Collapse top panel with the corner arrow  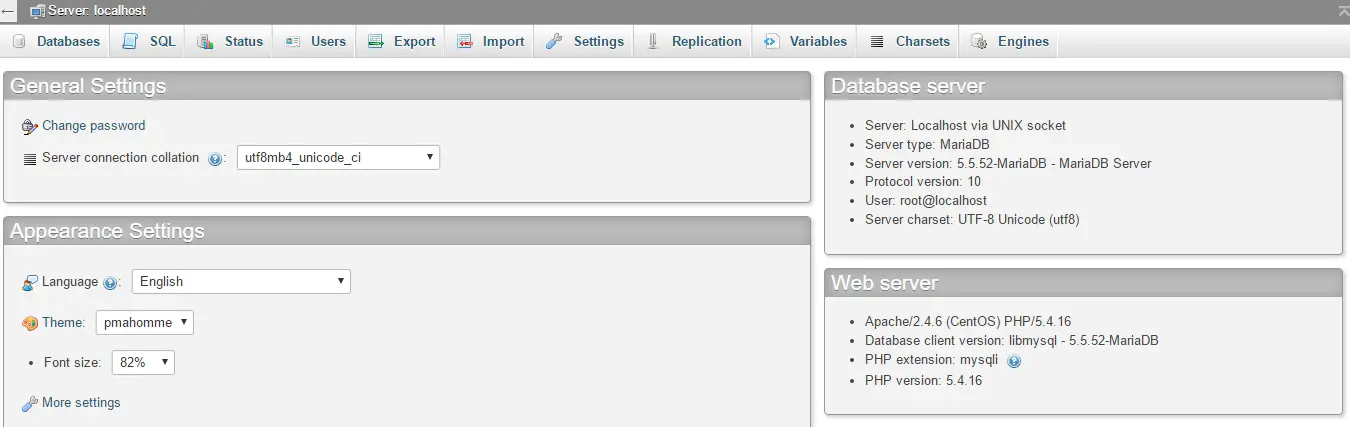(1343, 10)
